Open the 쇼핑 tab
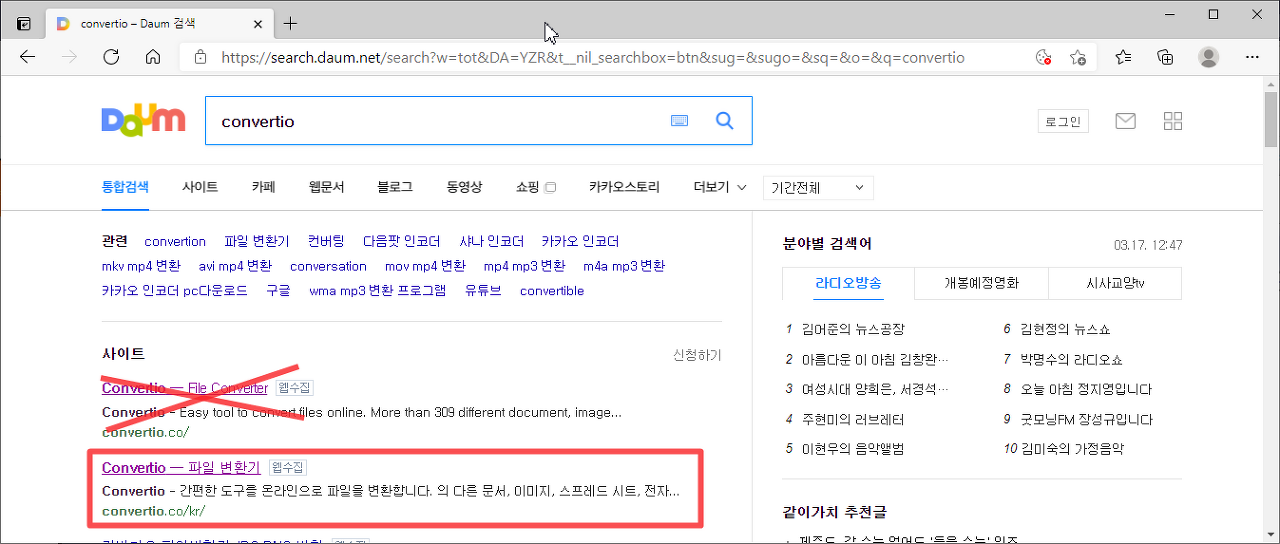Viewport: 1280px width, 544px height. [535, 187]
